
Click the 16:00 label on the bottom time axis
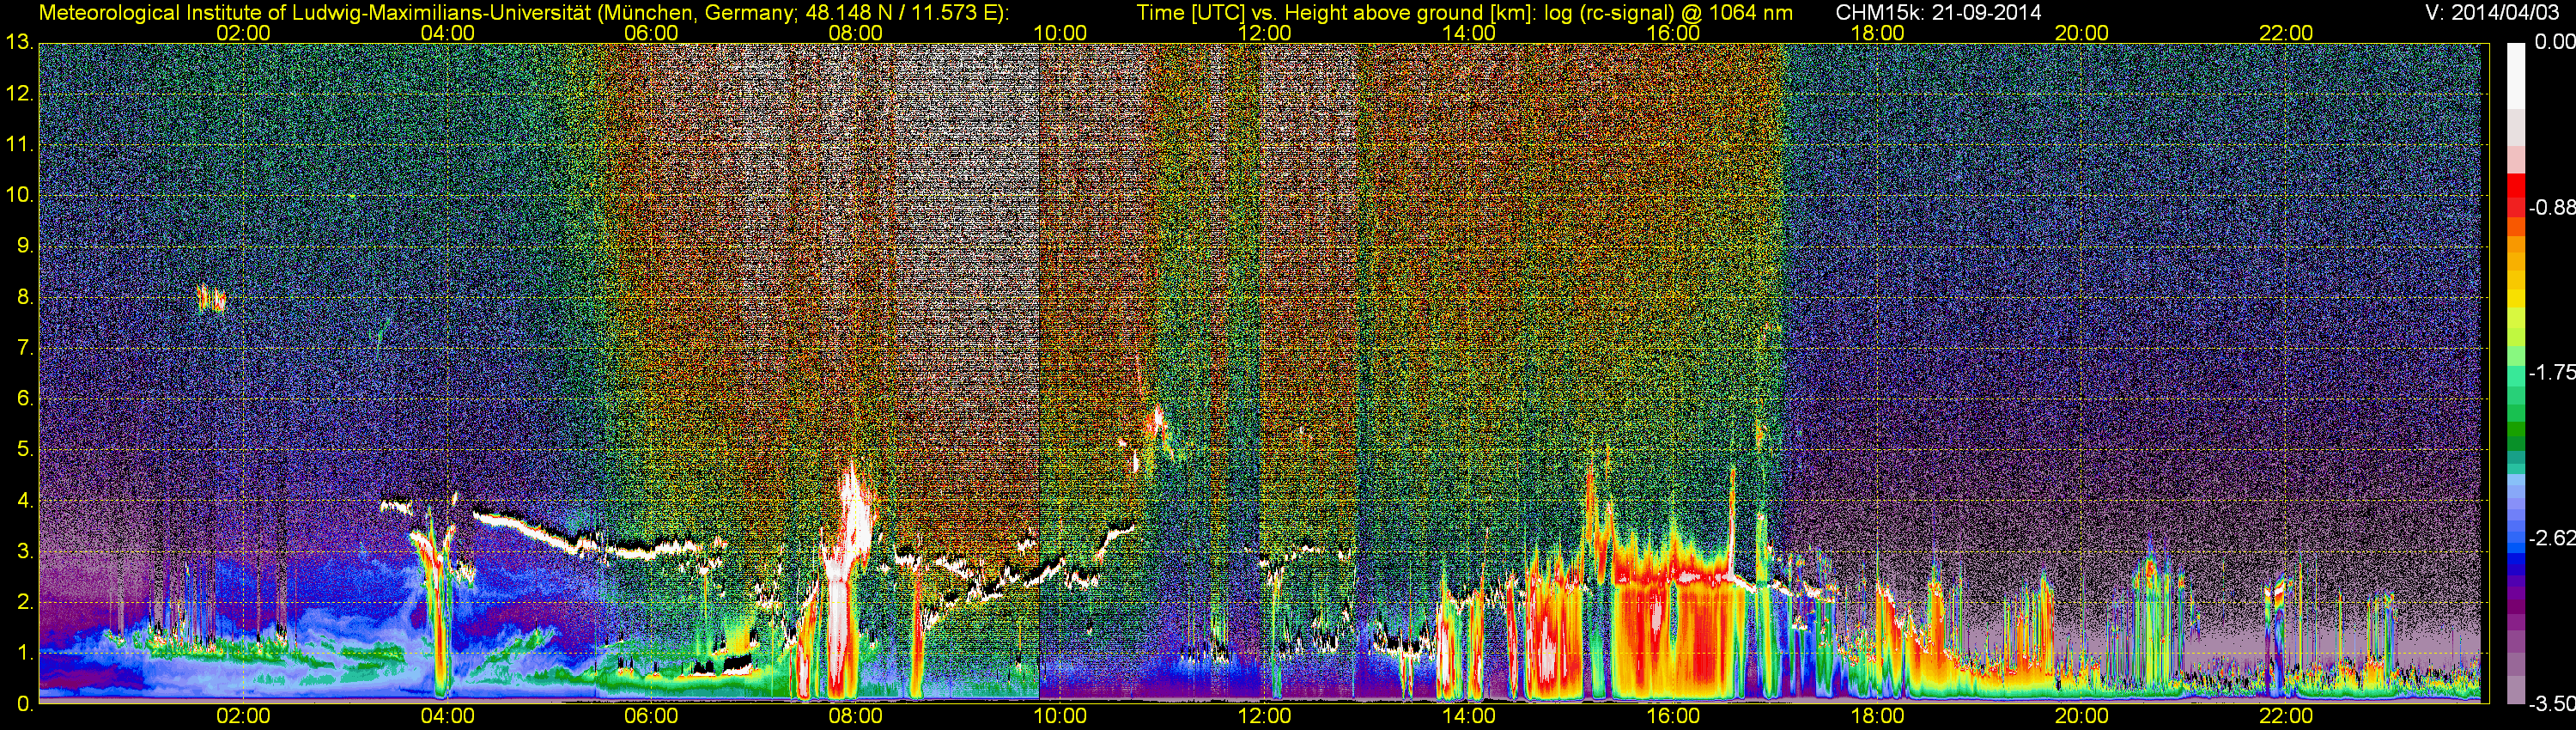[1673, 716]
